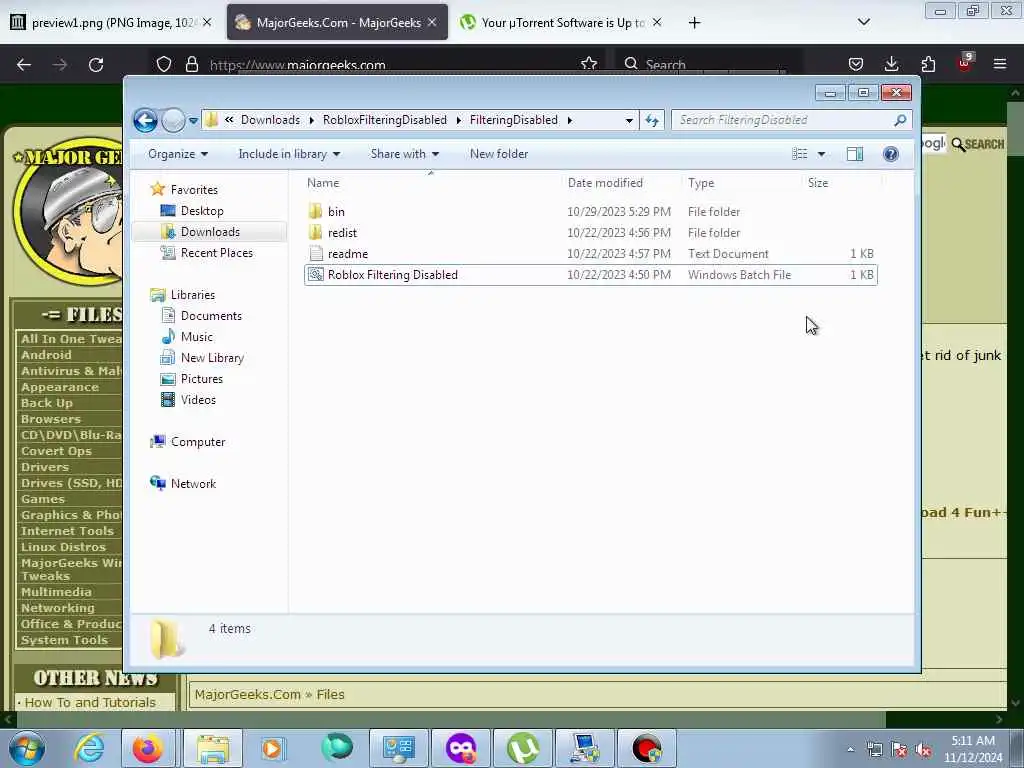Open Firefox hamburger application menu
The image size is (1024, 768).
(x=1000, y=64)
